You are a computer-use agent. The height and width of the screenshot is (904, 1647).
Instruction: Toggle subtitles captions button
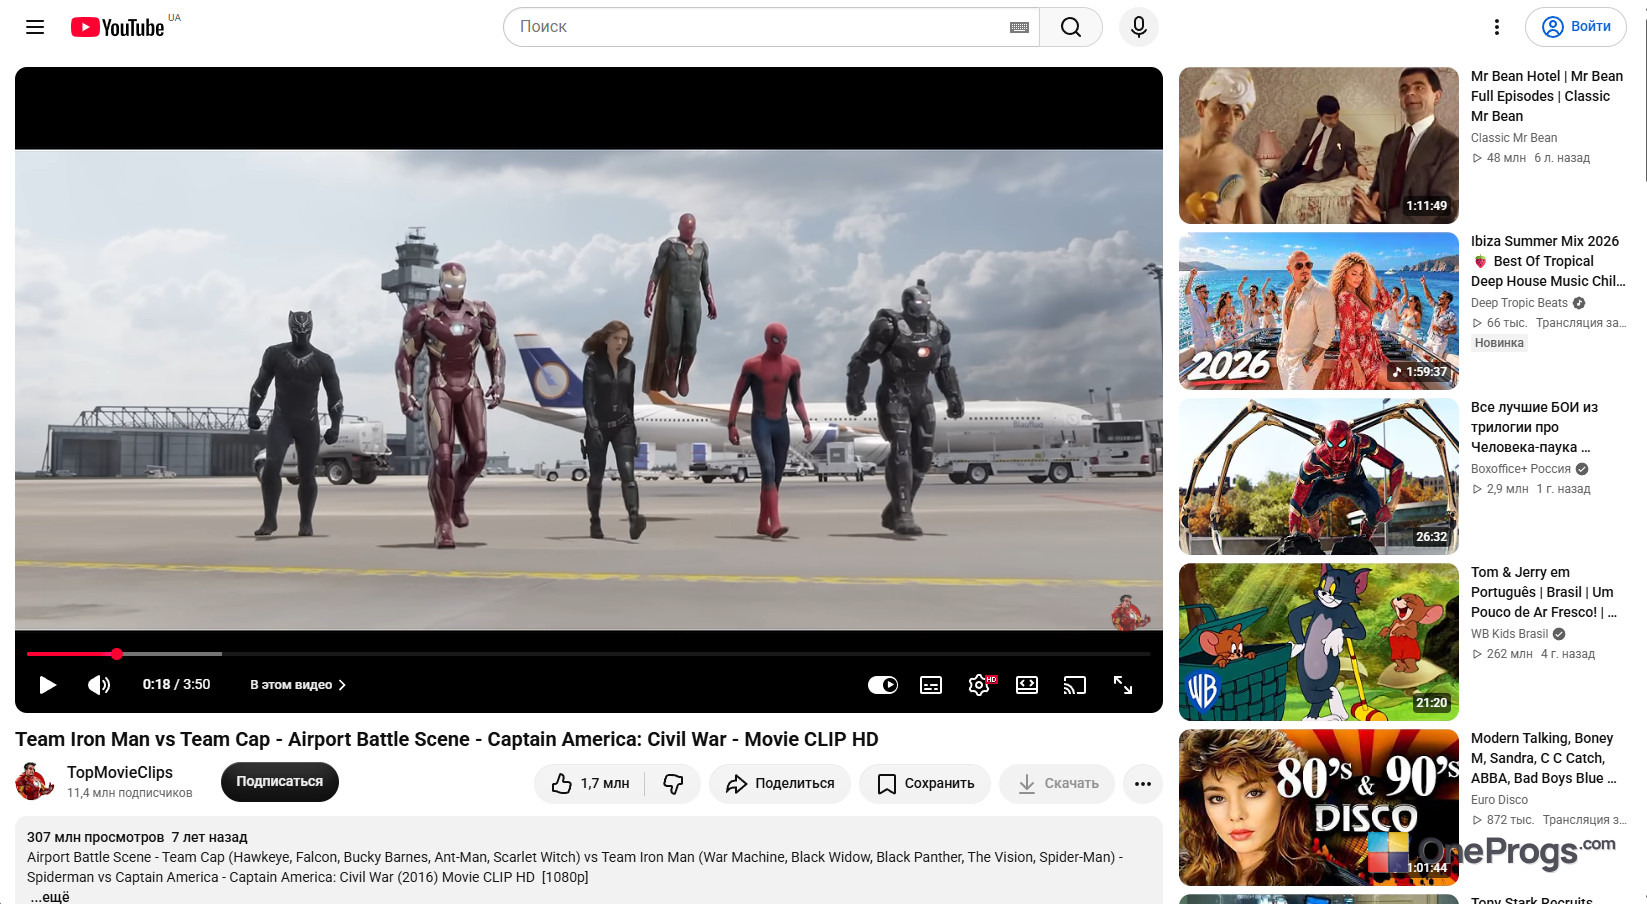tap(931, 685)
